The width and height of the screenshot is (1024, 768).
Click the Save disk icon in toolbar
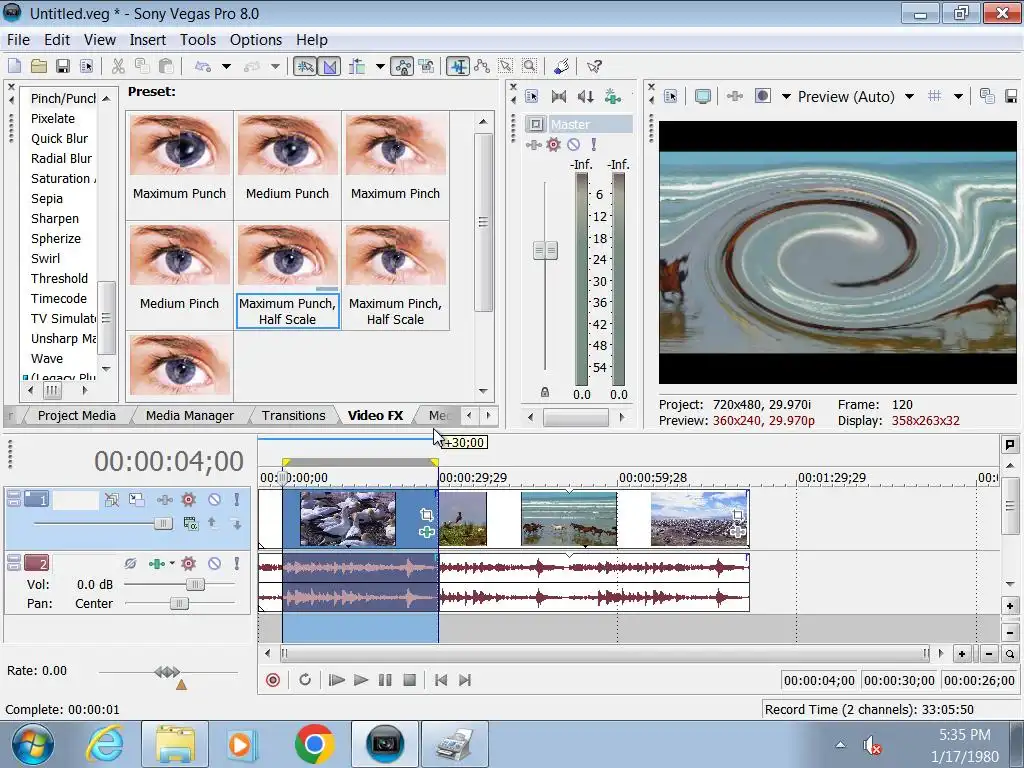[63, 66]
